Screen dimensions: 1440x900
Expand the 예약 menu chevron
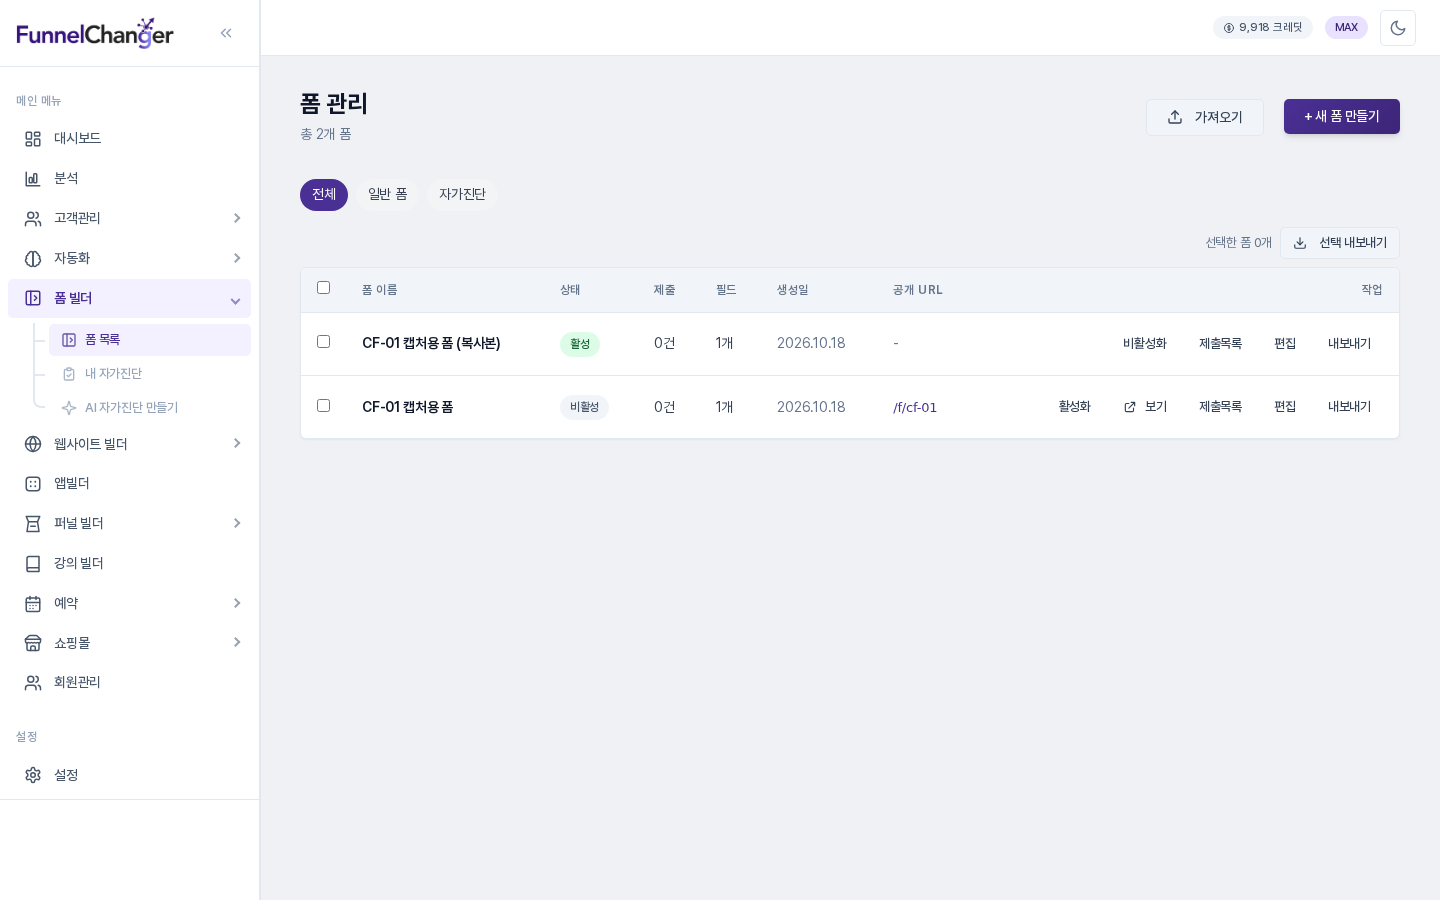click(x=237, y=603)
